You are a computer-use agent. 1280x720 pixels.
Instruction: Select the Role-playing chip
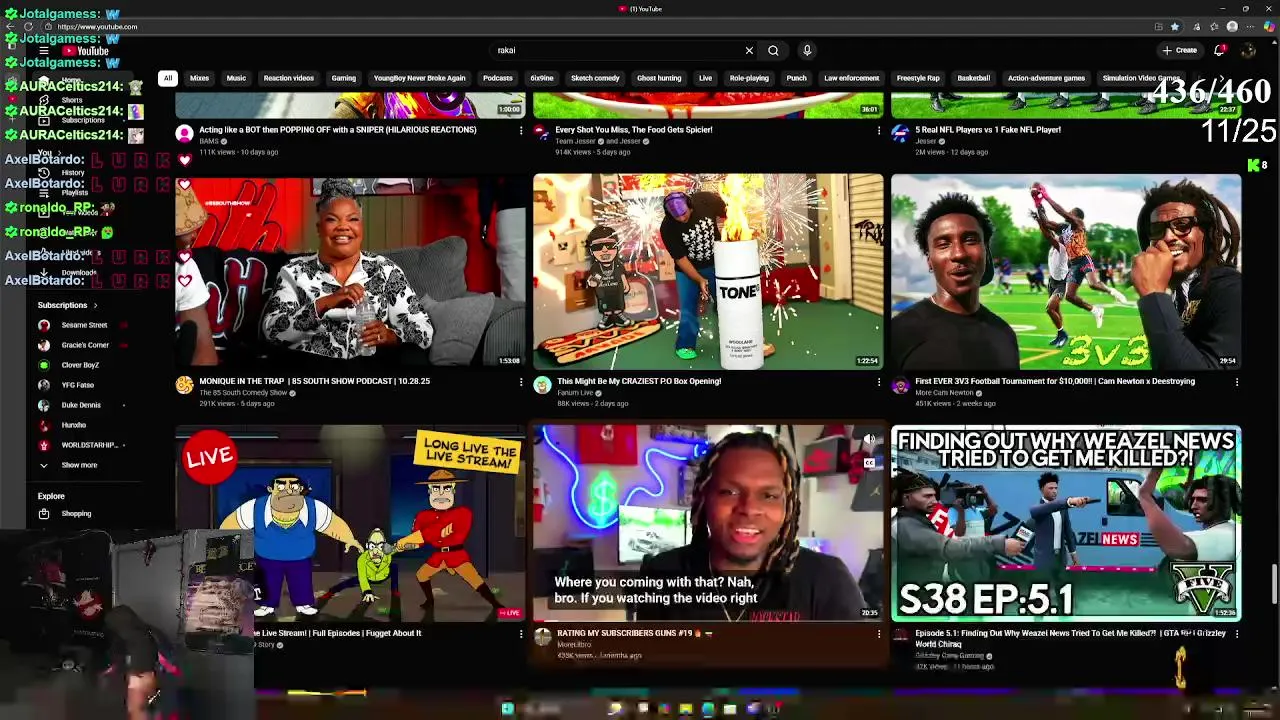pos(749,78)
